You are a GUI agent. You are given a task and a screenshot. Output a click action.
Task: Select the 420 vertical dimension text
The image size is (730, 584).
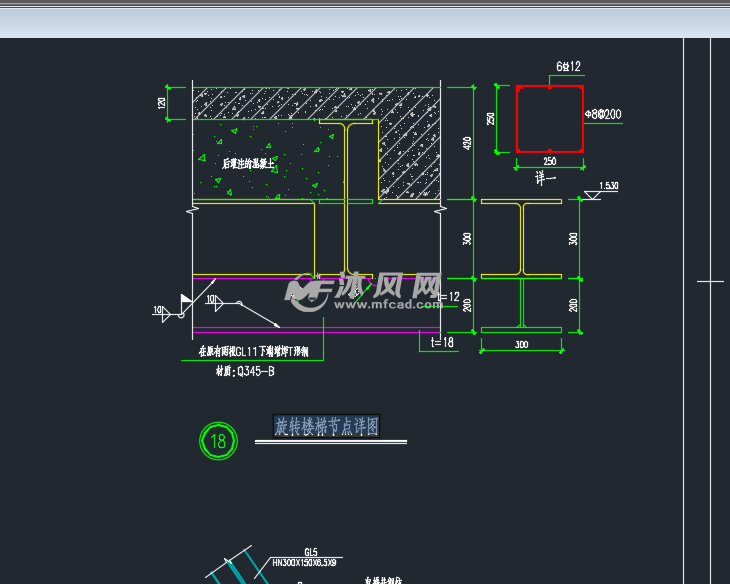(x=467, y=143)
